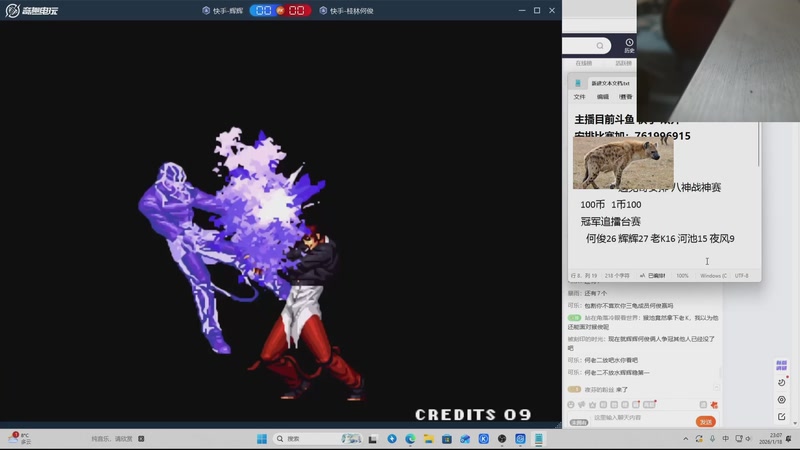This screenshot has width=800, height=450.
Task: Click the text 冠军追擂台赛 in Notepad
Action: 611,221
